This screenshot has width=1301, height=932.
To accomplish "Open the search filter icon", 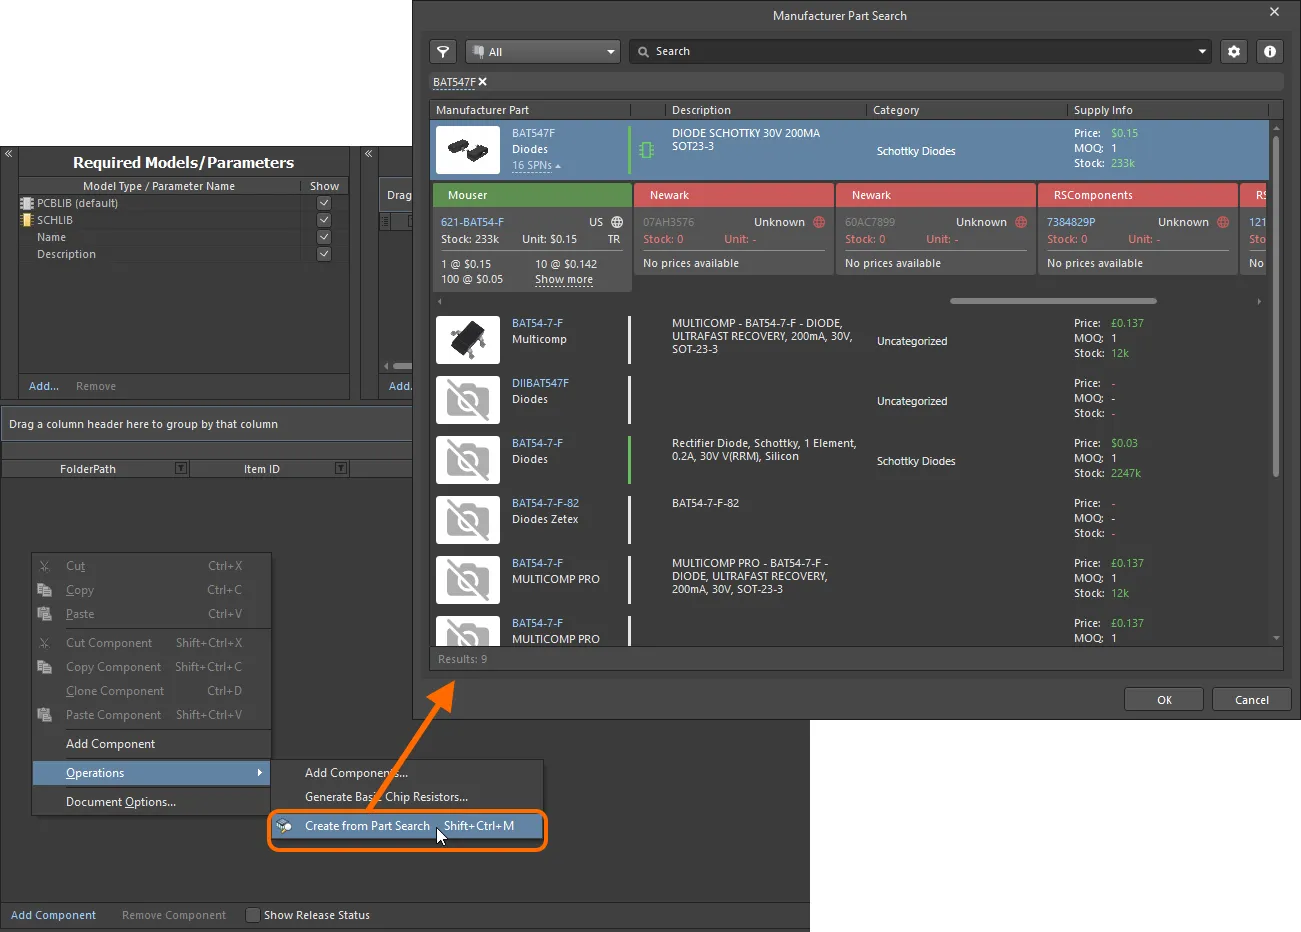I will tap(442, 51).
